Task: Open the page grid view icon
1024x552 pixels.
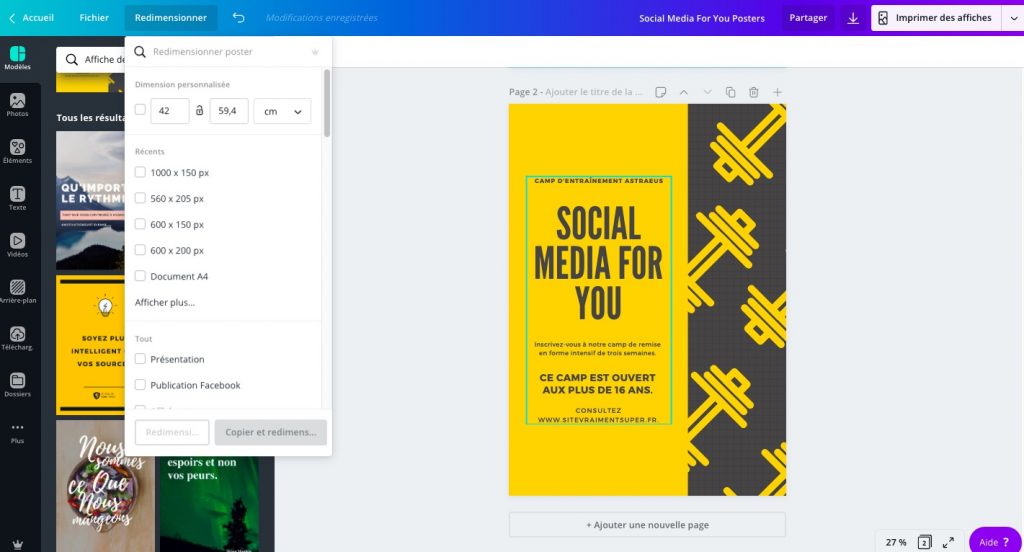Action: point(924,542)
